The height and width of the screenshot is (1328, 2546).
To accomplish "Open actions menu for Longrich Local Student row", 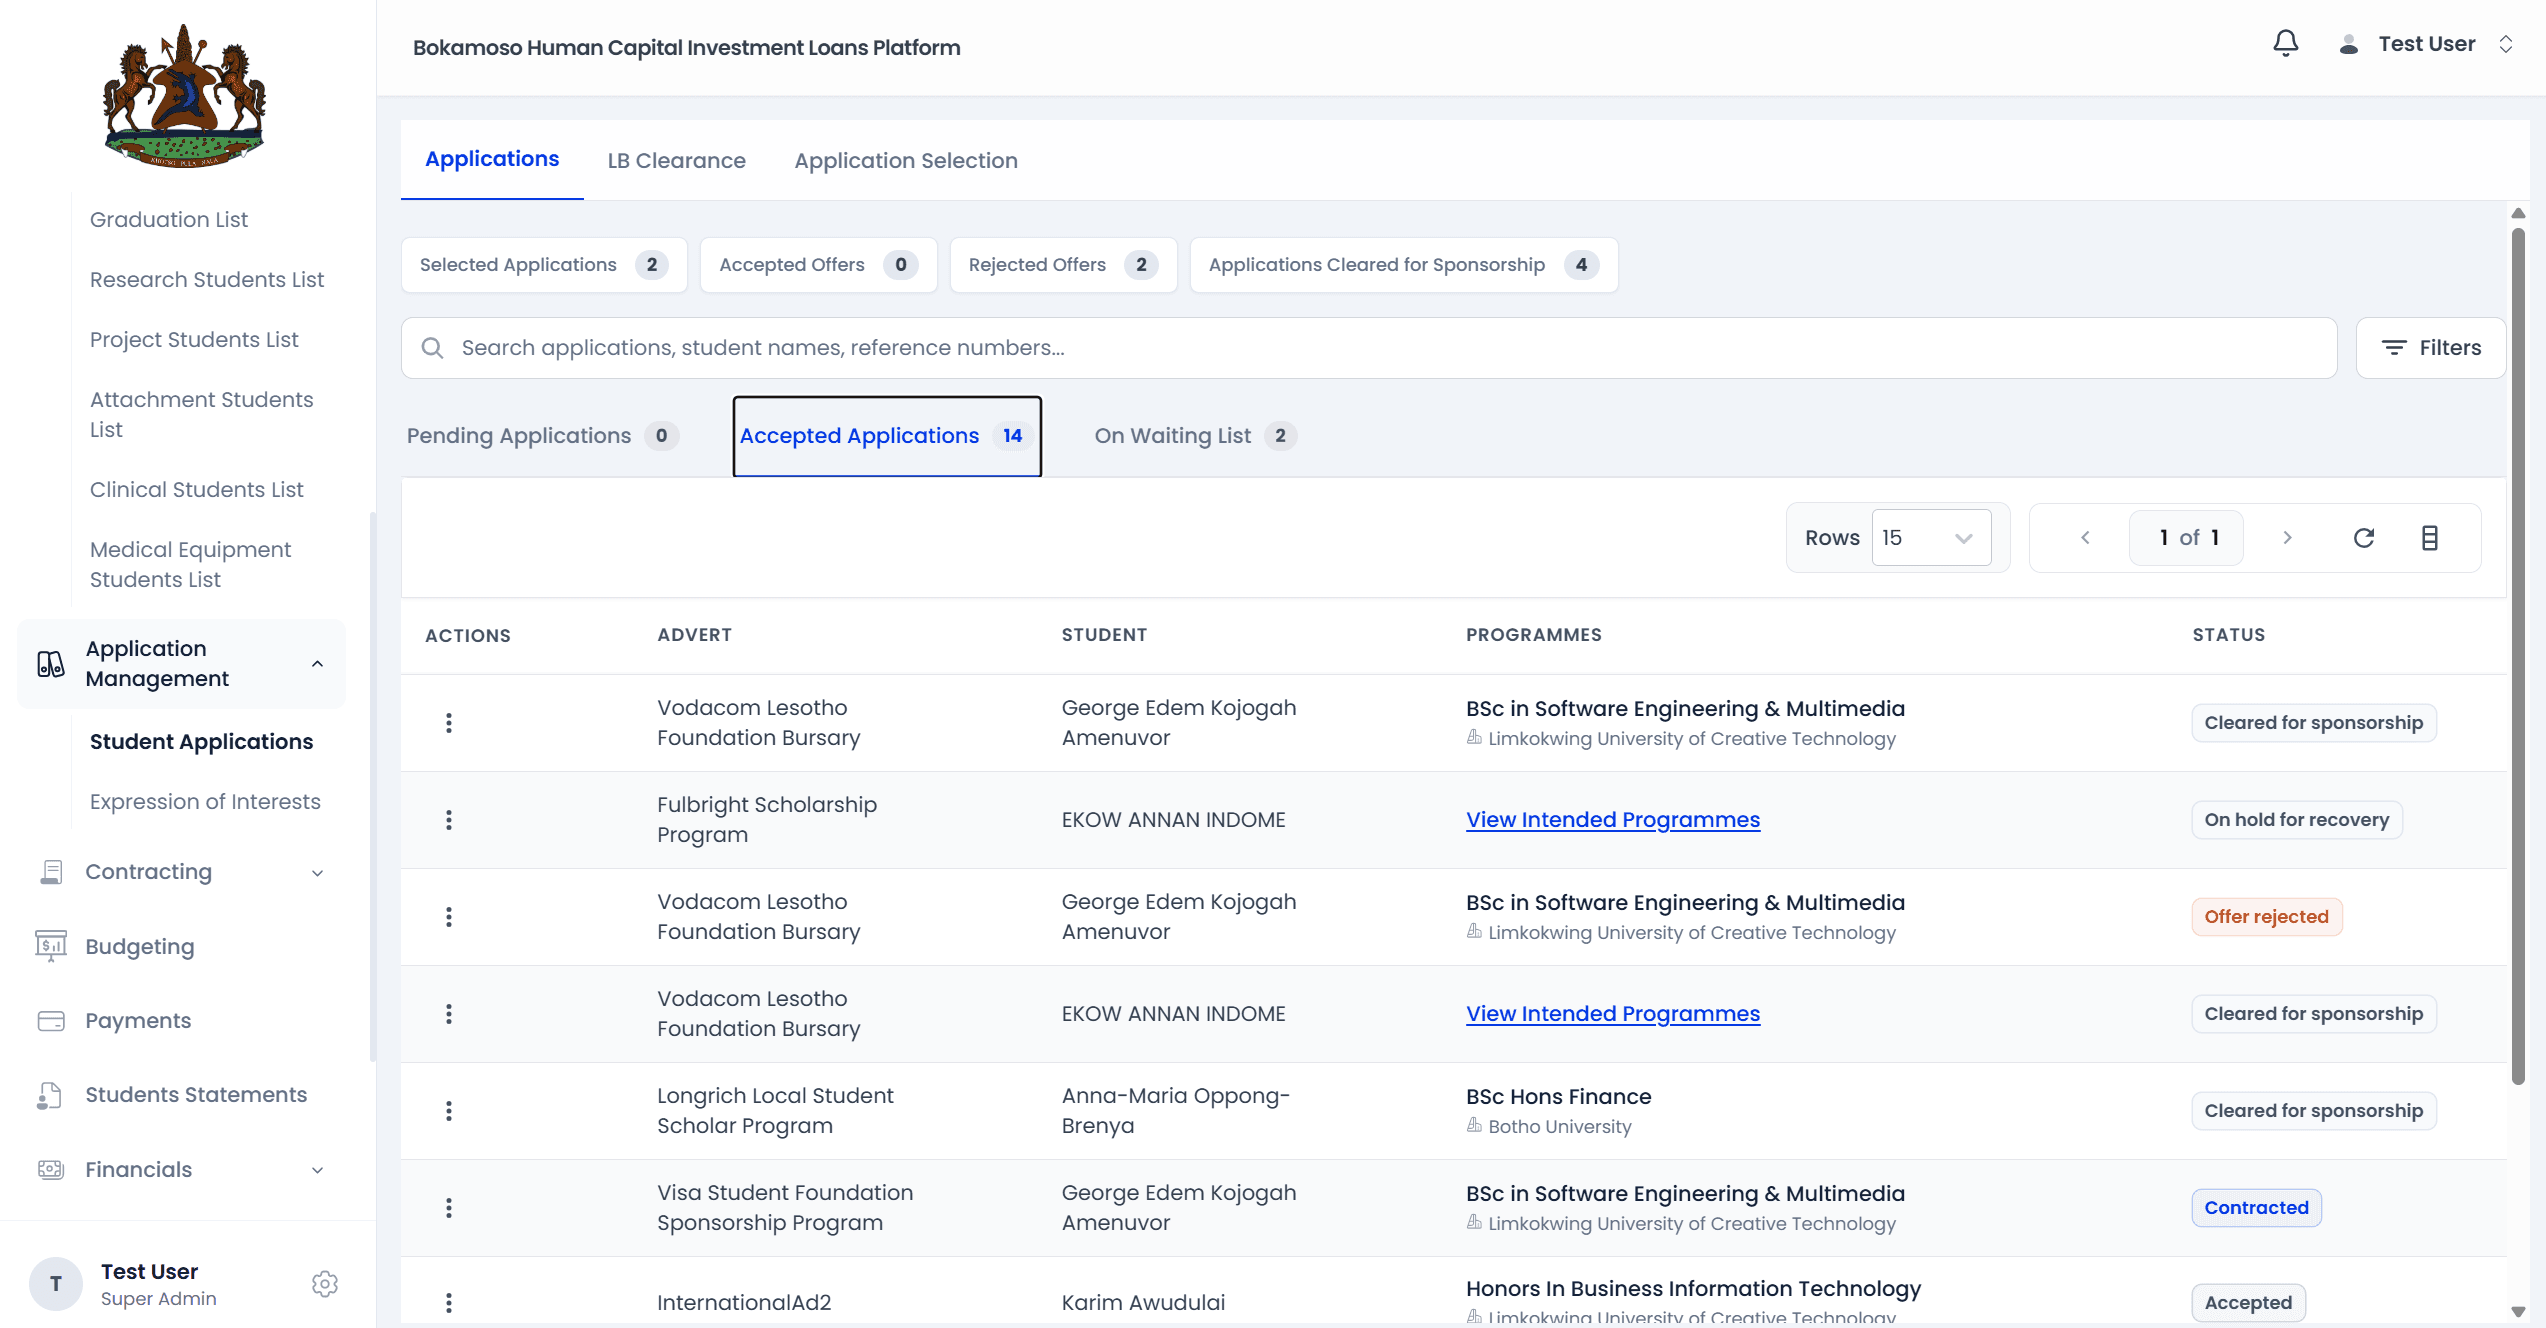I will pyautogui.click(x=449, y=1111).
